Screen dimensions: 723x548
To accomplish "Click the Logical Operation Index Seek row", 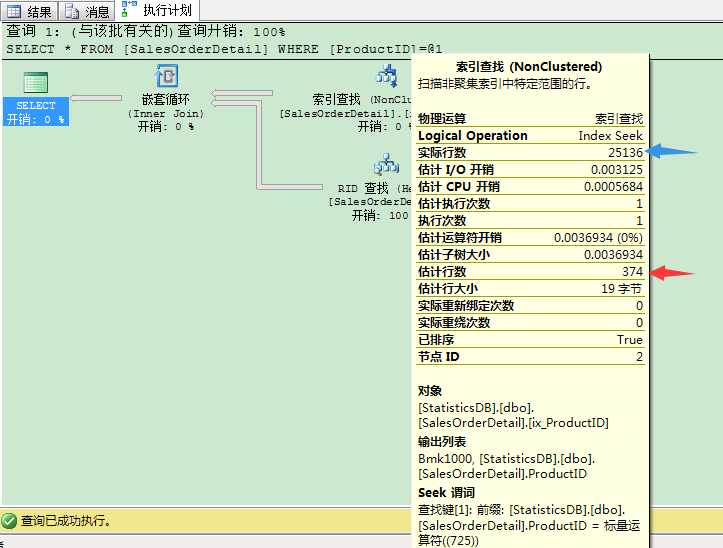I will pyautogui.click(x=530, y=136).
